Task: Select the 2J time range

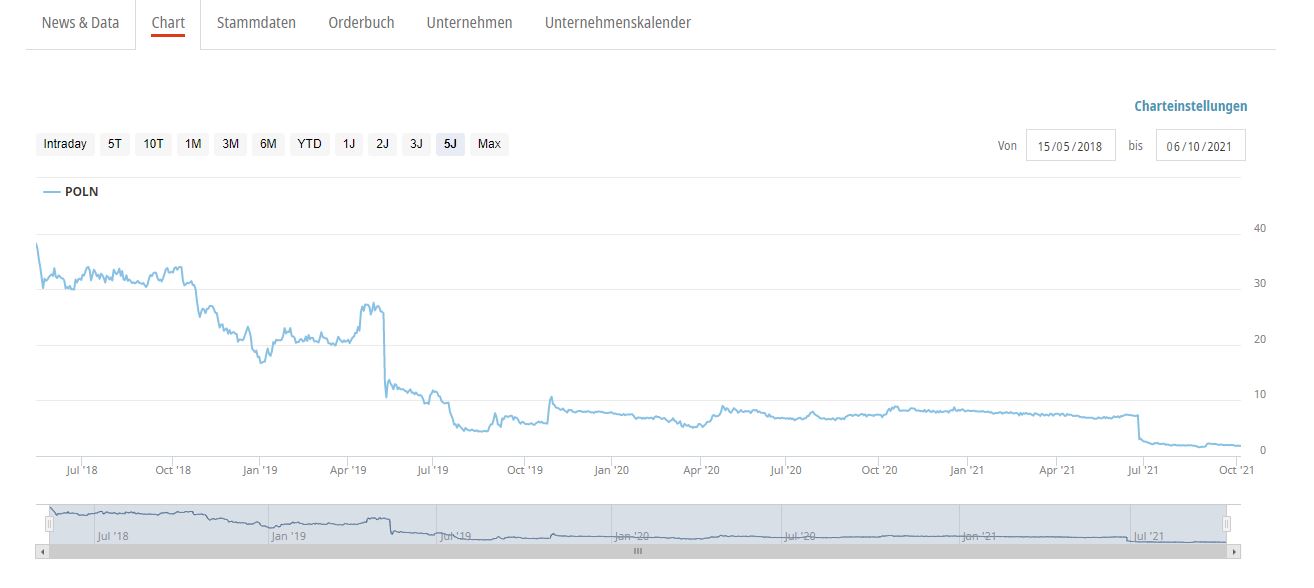Action: (x=382, y=143)
